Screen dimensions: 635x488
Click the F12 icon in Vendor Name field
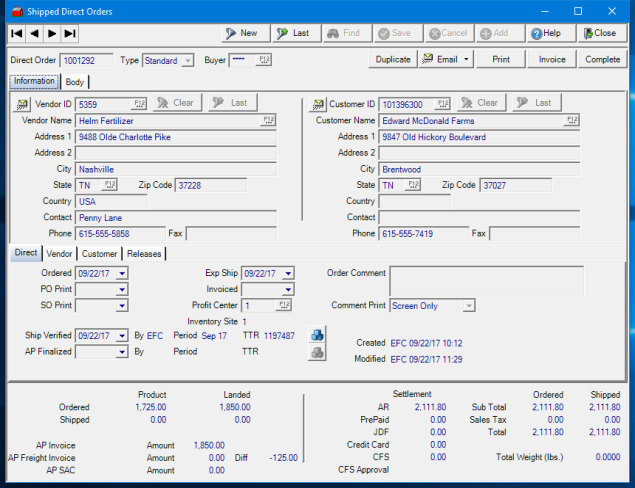tap(268, 120)
